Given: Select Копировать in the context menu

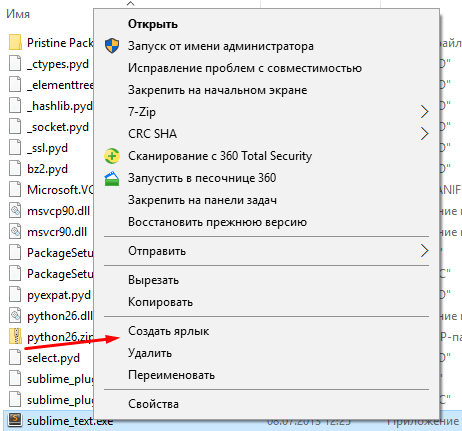Looking at the screenshot, I should click(160, 302).
